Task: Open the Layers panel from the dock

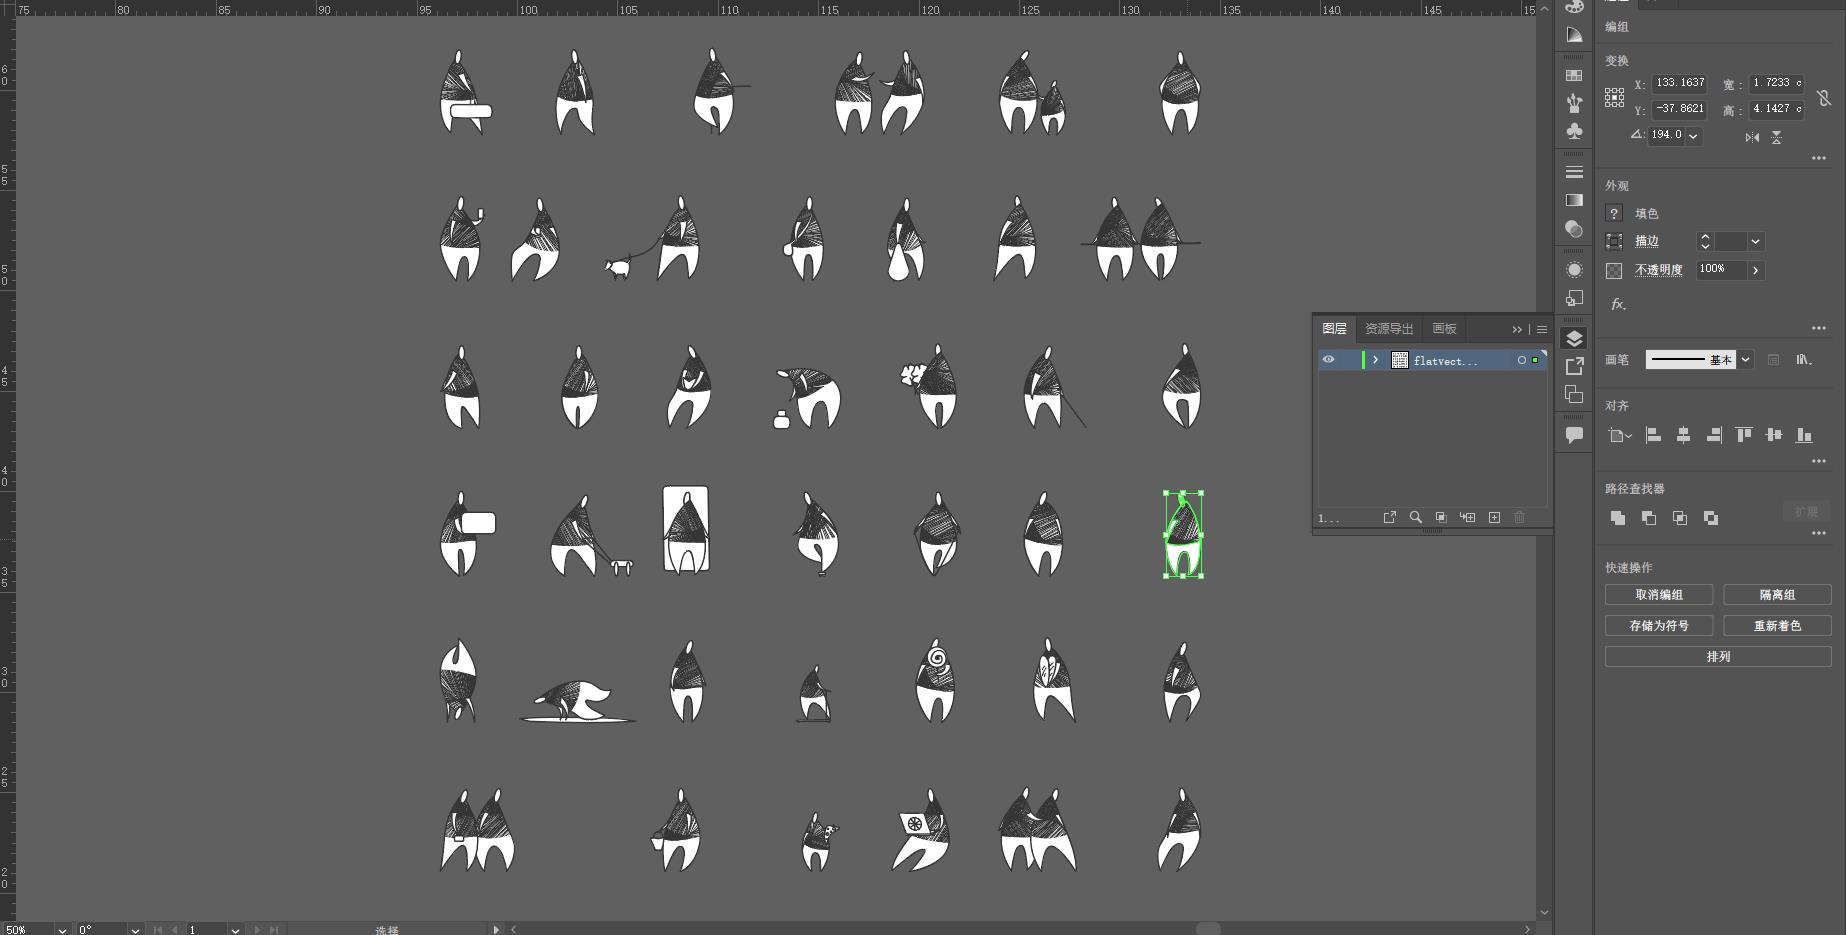Action: [x=1574, y=339]
